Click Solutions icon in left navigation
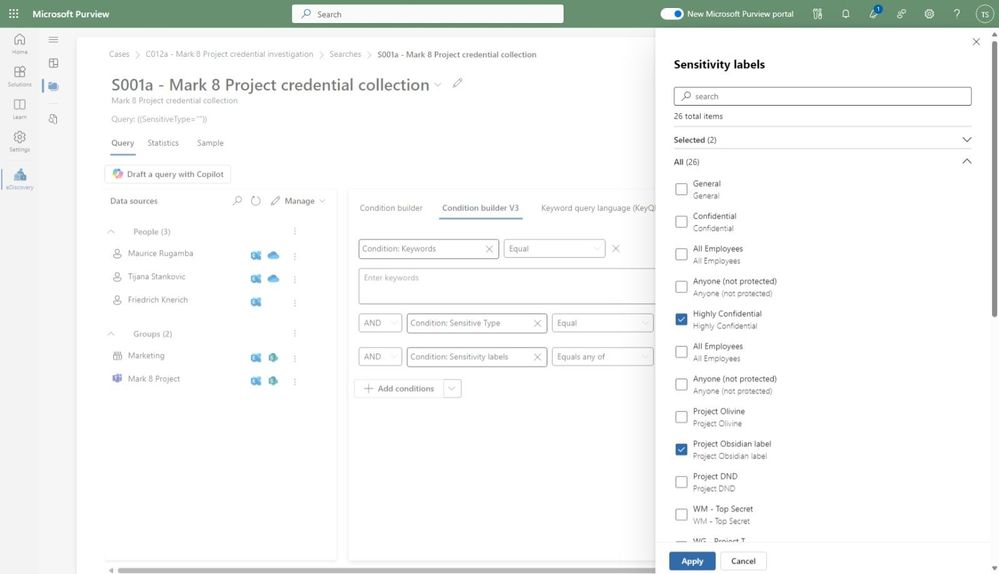Viewport: 999px width, 574px height. pyautogui.click(x=19, y=75)
